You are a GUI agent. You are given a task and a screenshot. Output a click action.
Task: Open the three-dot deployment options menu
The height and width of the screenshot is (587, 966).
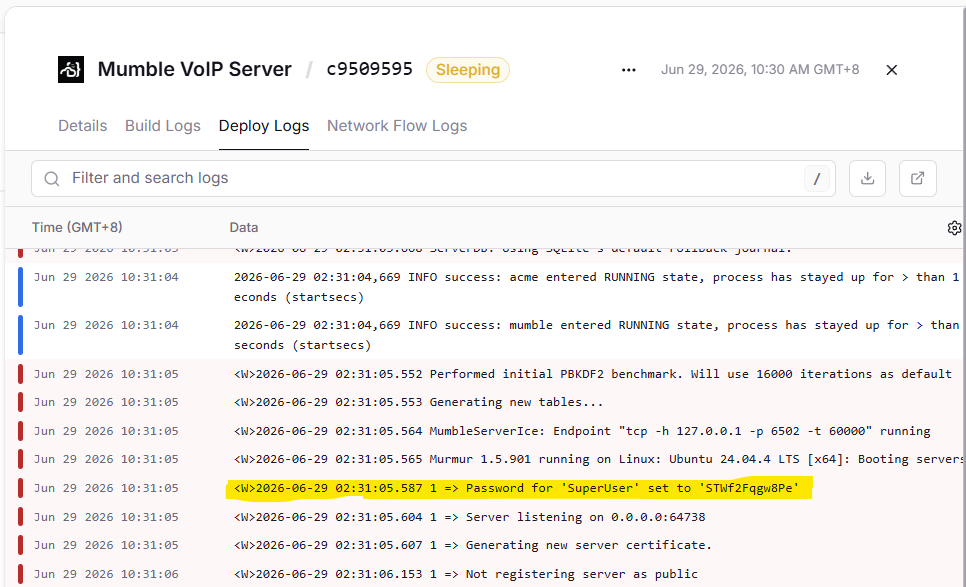coord(628,70)
